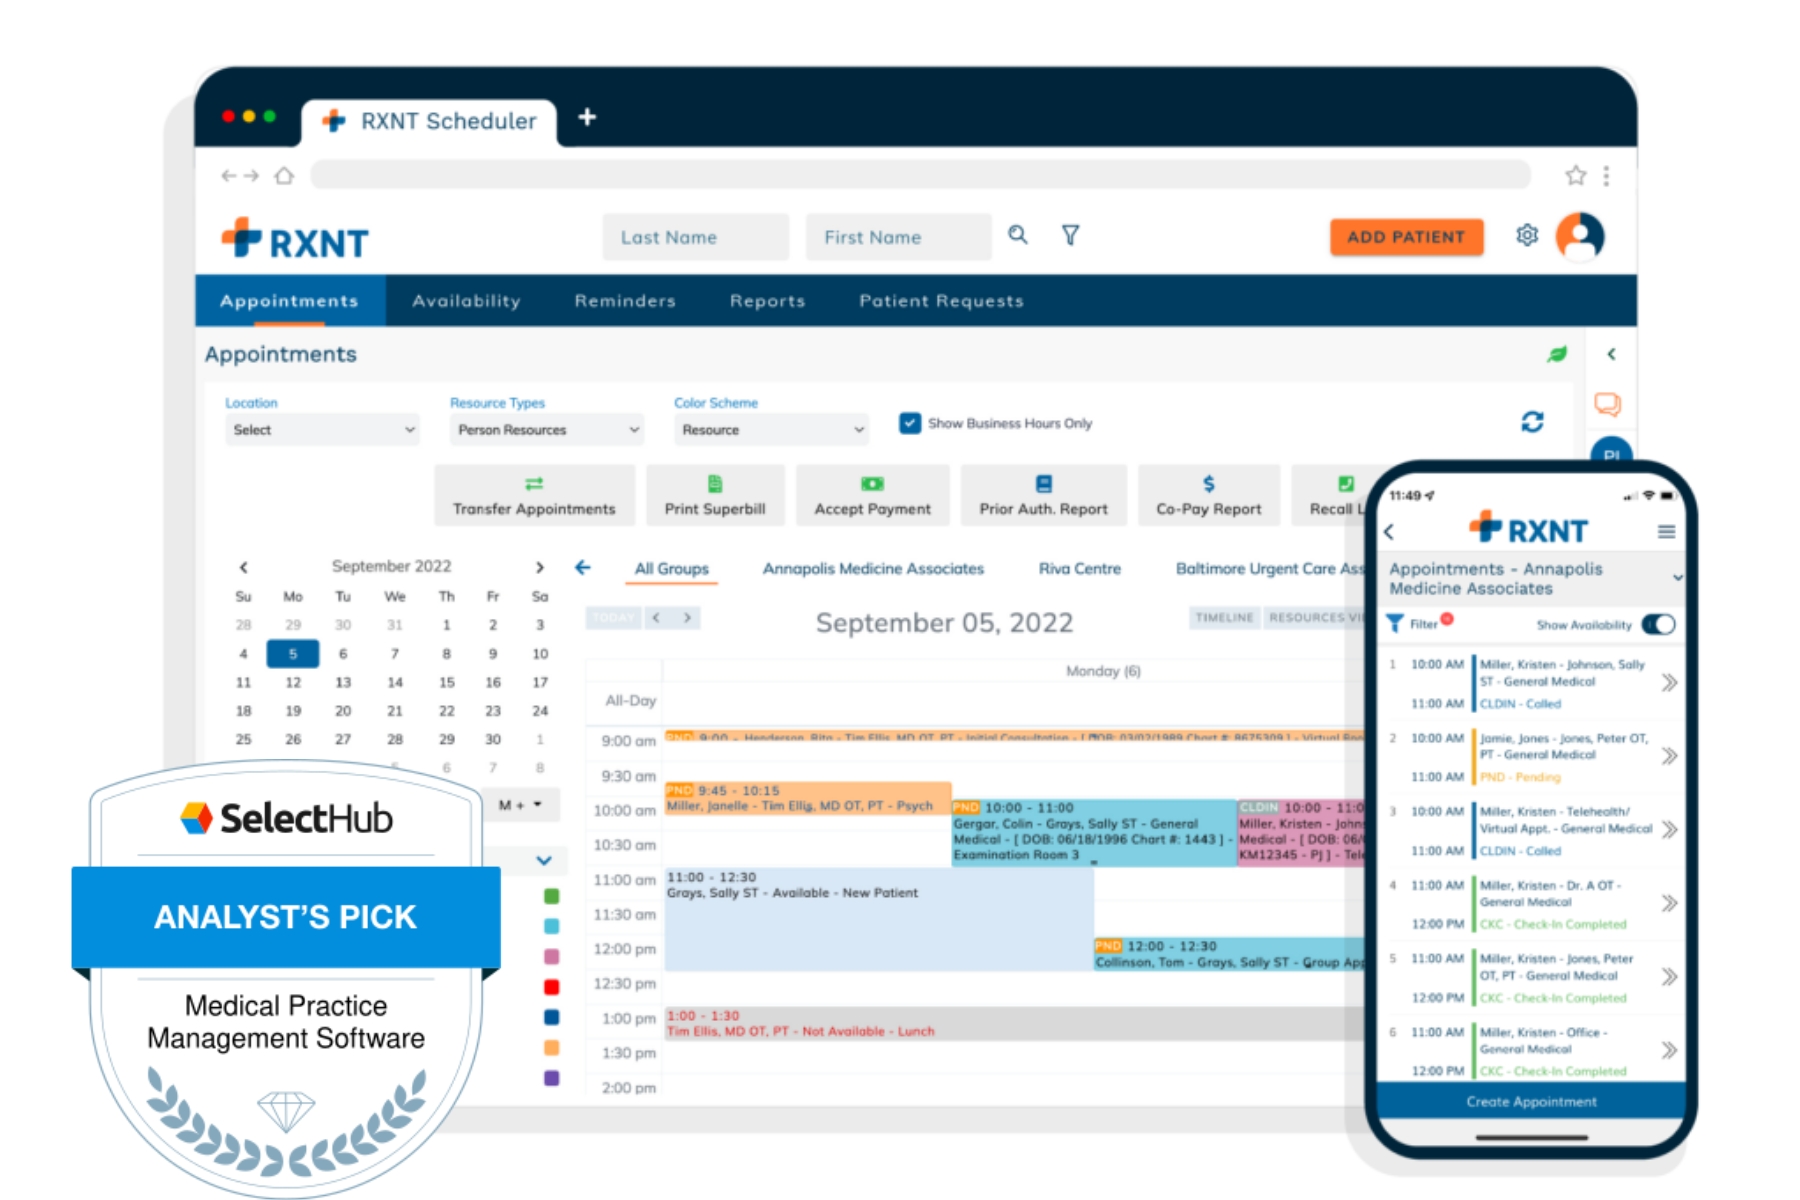This screenshot has height=1200, width=1800.
Task: Expand mobile Appointments location selector
Action: 1677,578
